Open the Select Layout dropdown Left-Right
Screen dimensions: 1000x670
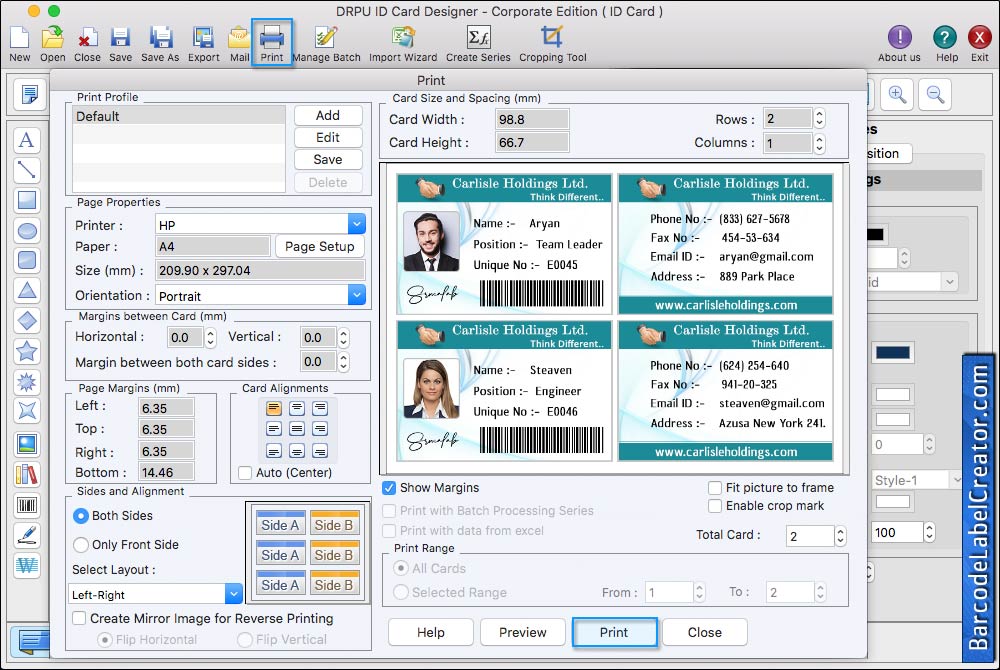[x=156, y=594]
